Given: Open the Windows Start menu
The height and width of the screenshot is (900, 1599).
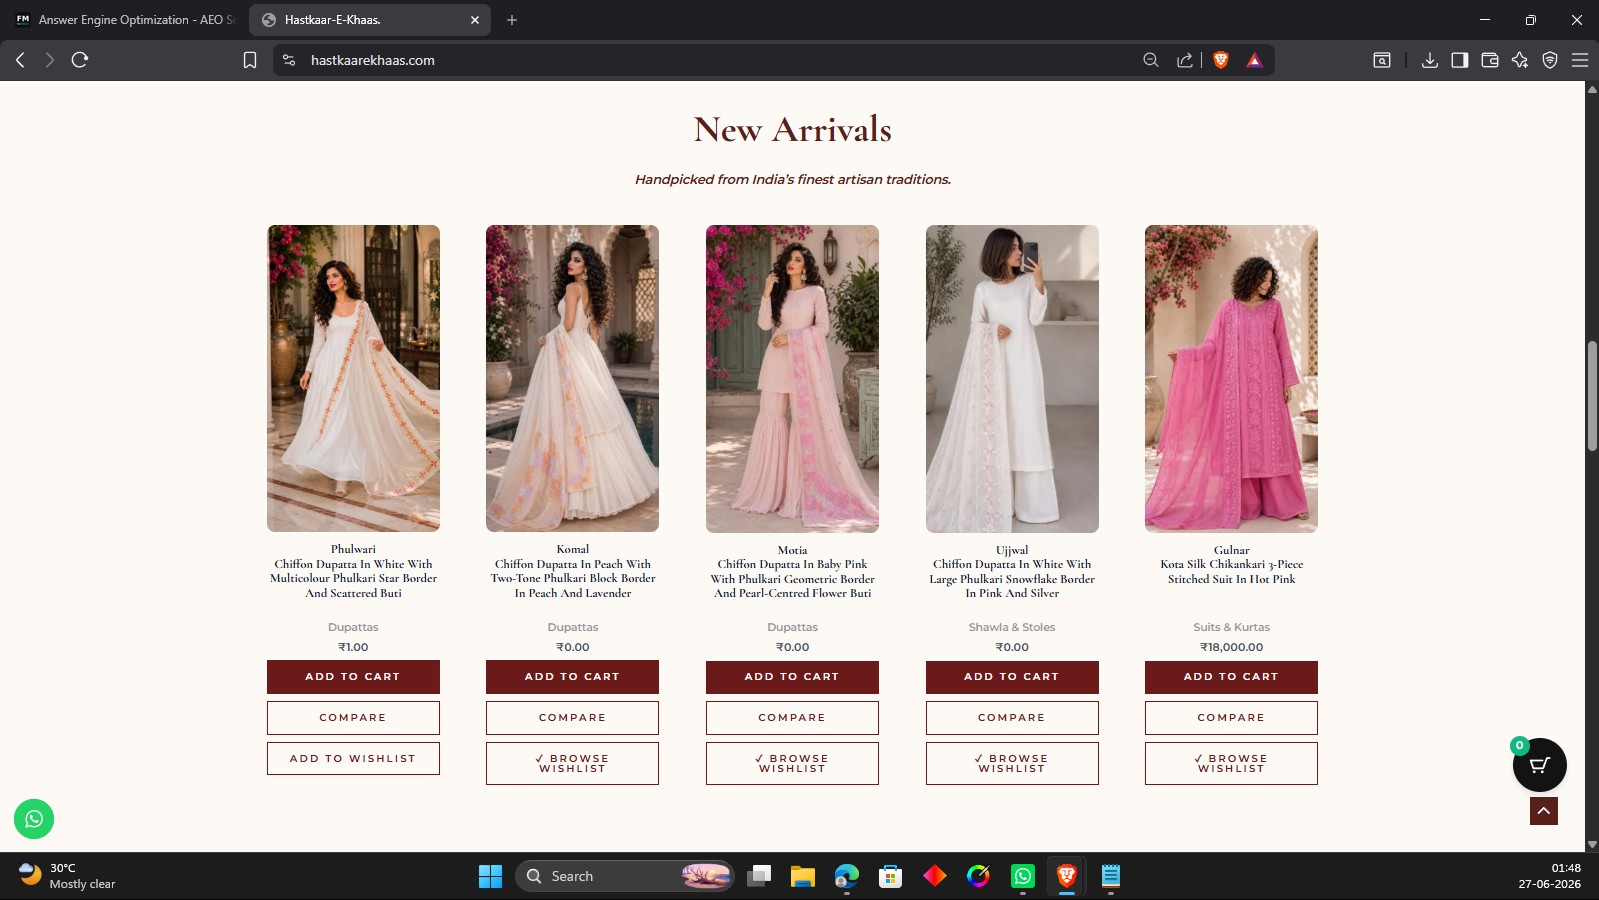Looking at the screenshot, I should pyautogui.click(x=490, y=876).
